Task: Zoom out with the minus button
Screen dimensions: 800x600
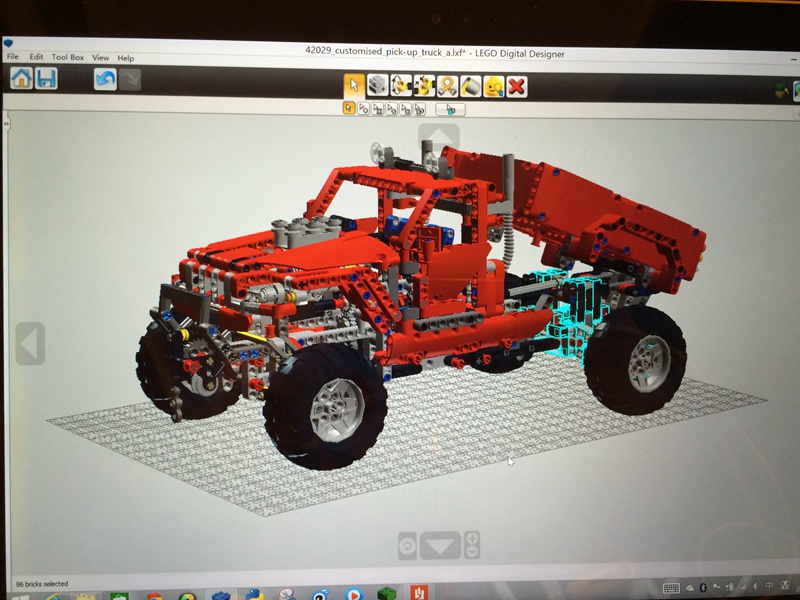Action: (472, 553)
